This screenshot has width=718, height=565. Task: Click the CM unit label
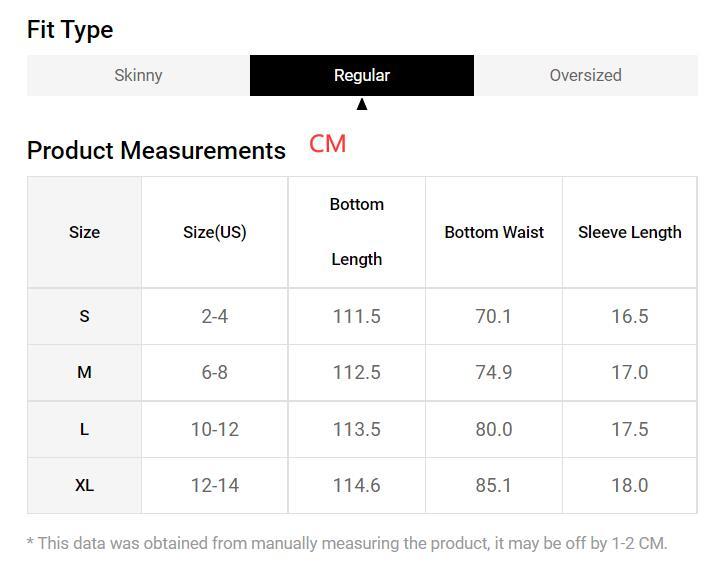[327, 144]
